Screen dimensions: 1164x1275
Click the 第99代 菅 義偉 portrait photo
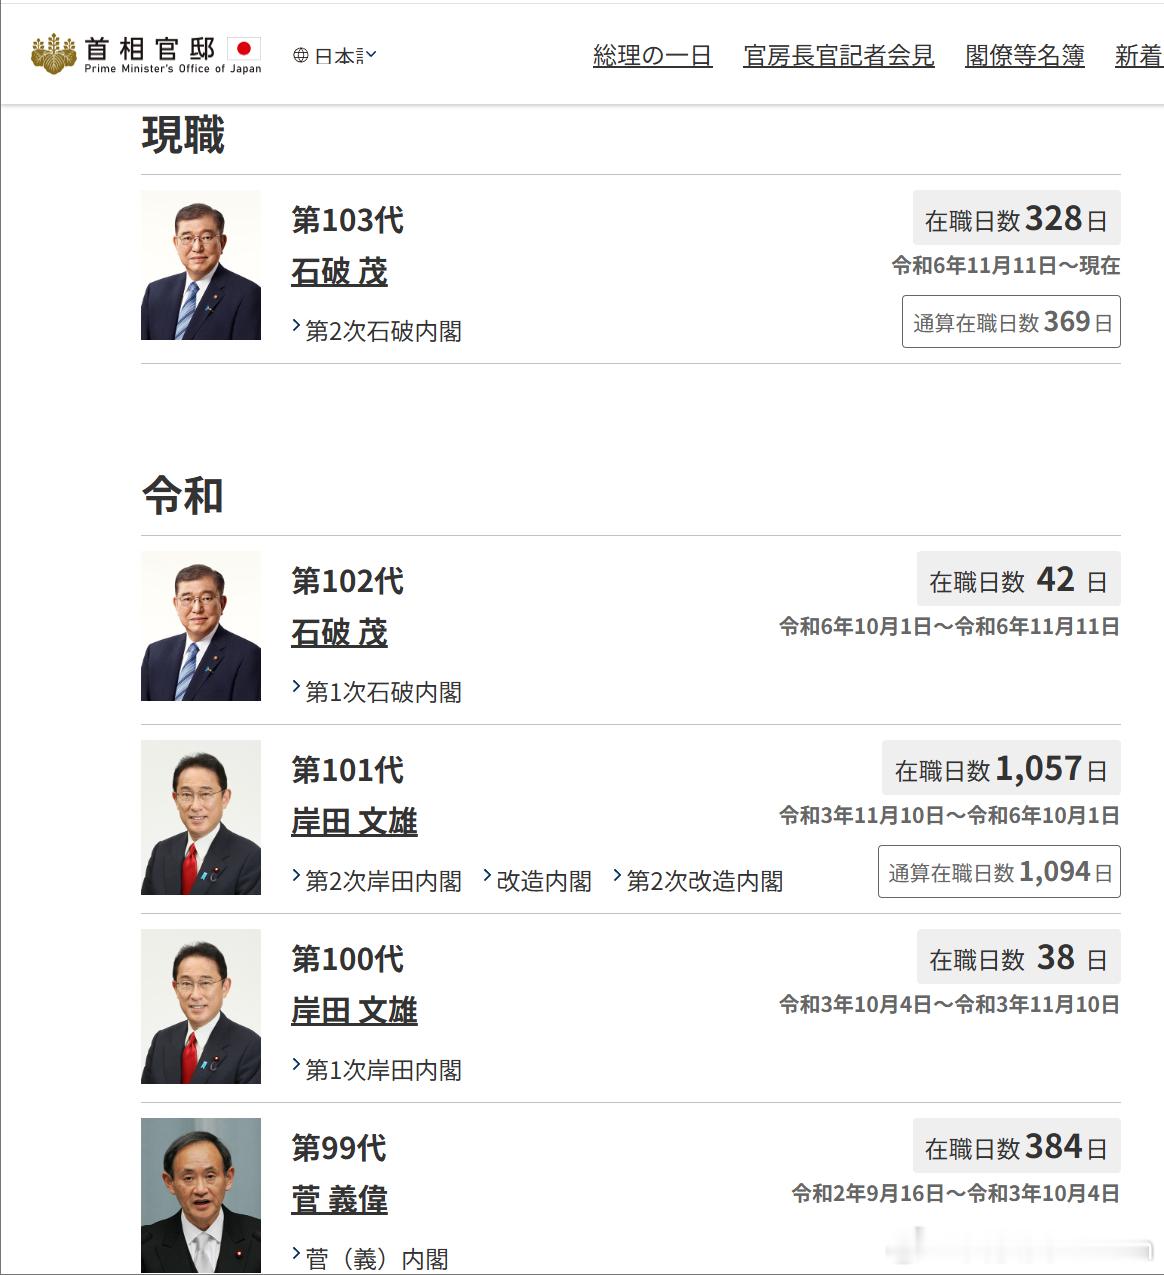point(201,1195)
